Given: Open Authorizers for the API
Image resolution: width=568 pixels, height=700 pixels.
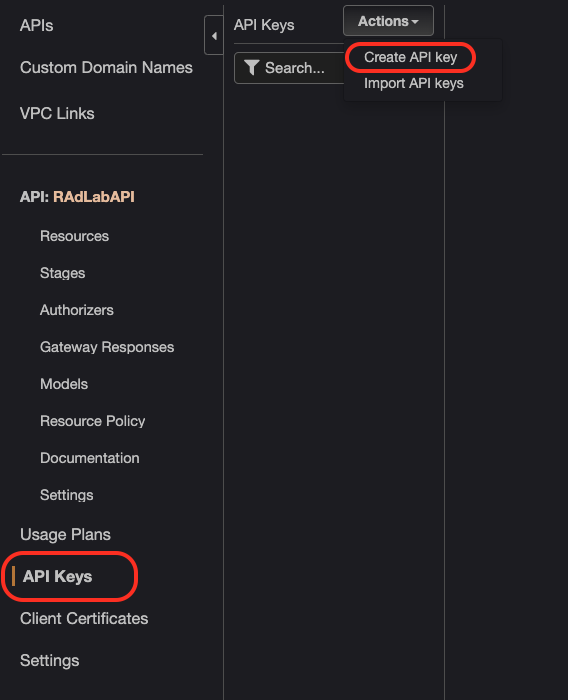Looking at the screenshot, I should click(x=77, y=310).
